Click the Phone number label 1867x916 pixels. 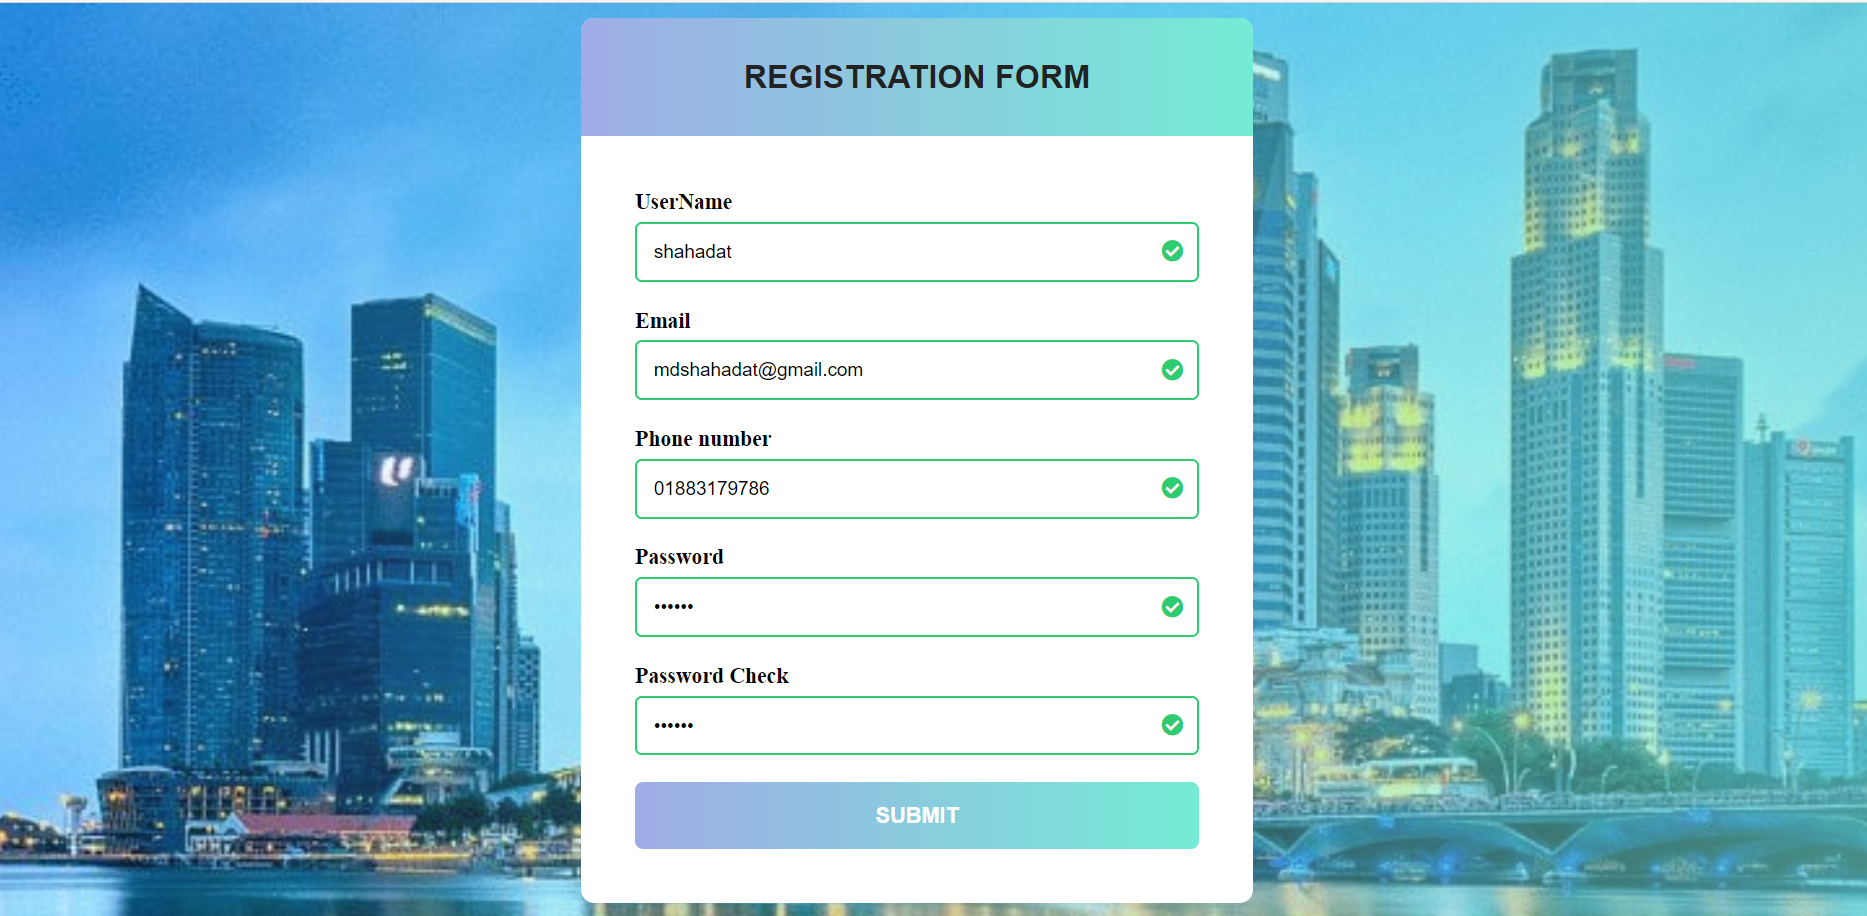703,439
